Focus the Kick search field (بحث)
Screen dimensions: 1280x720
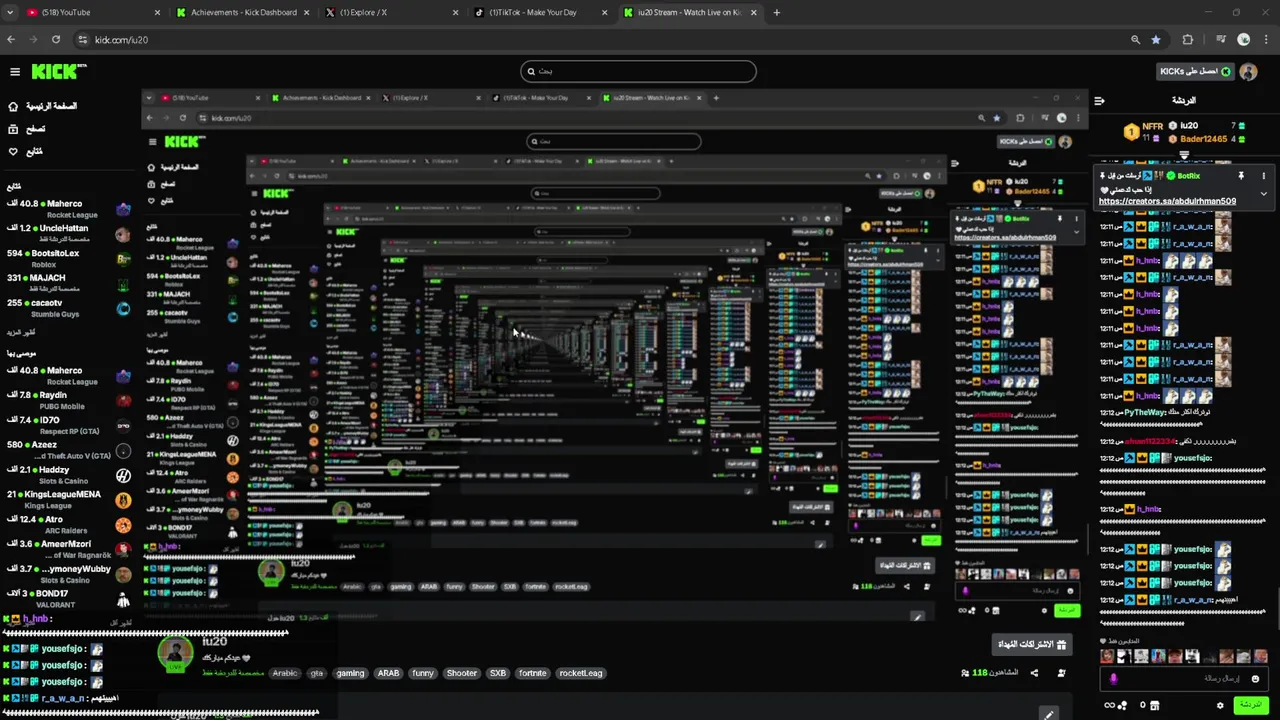pyautogui.click(x=638, y=71)
